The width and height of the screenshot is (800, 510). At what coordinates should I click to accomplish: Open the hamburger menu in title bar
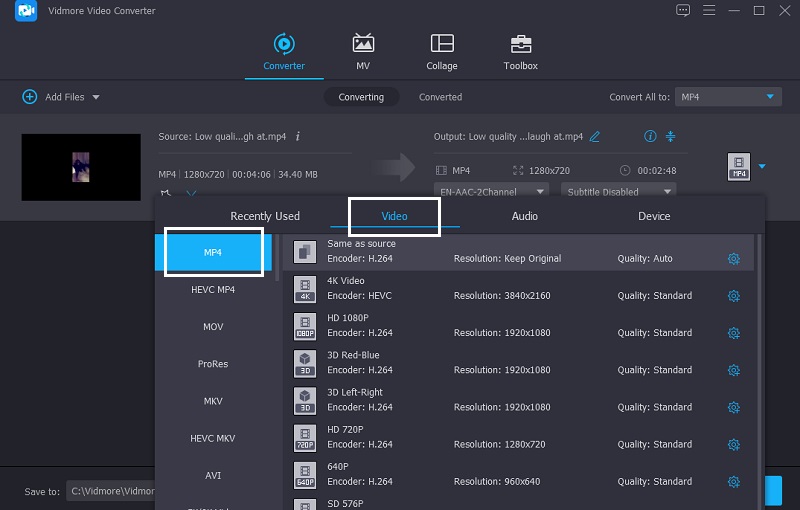click(x=709, y=10)
